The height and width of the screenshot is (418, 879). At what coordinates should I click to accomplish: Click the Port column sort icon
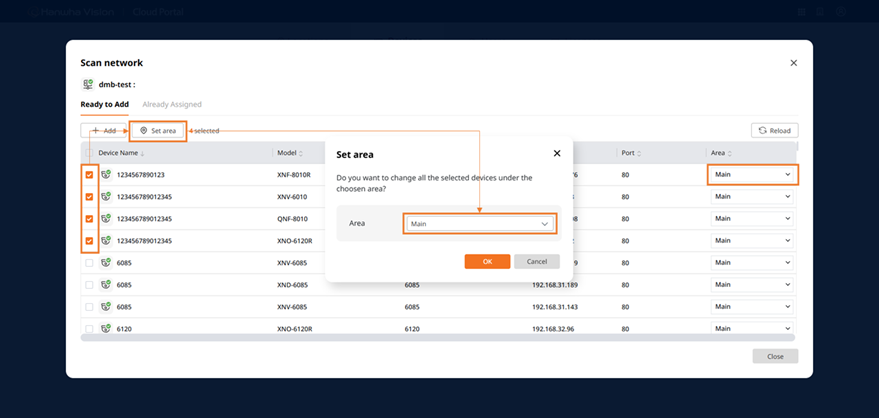pos(639,153)
